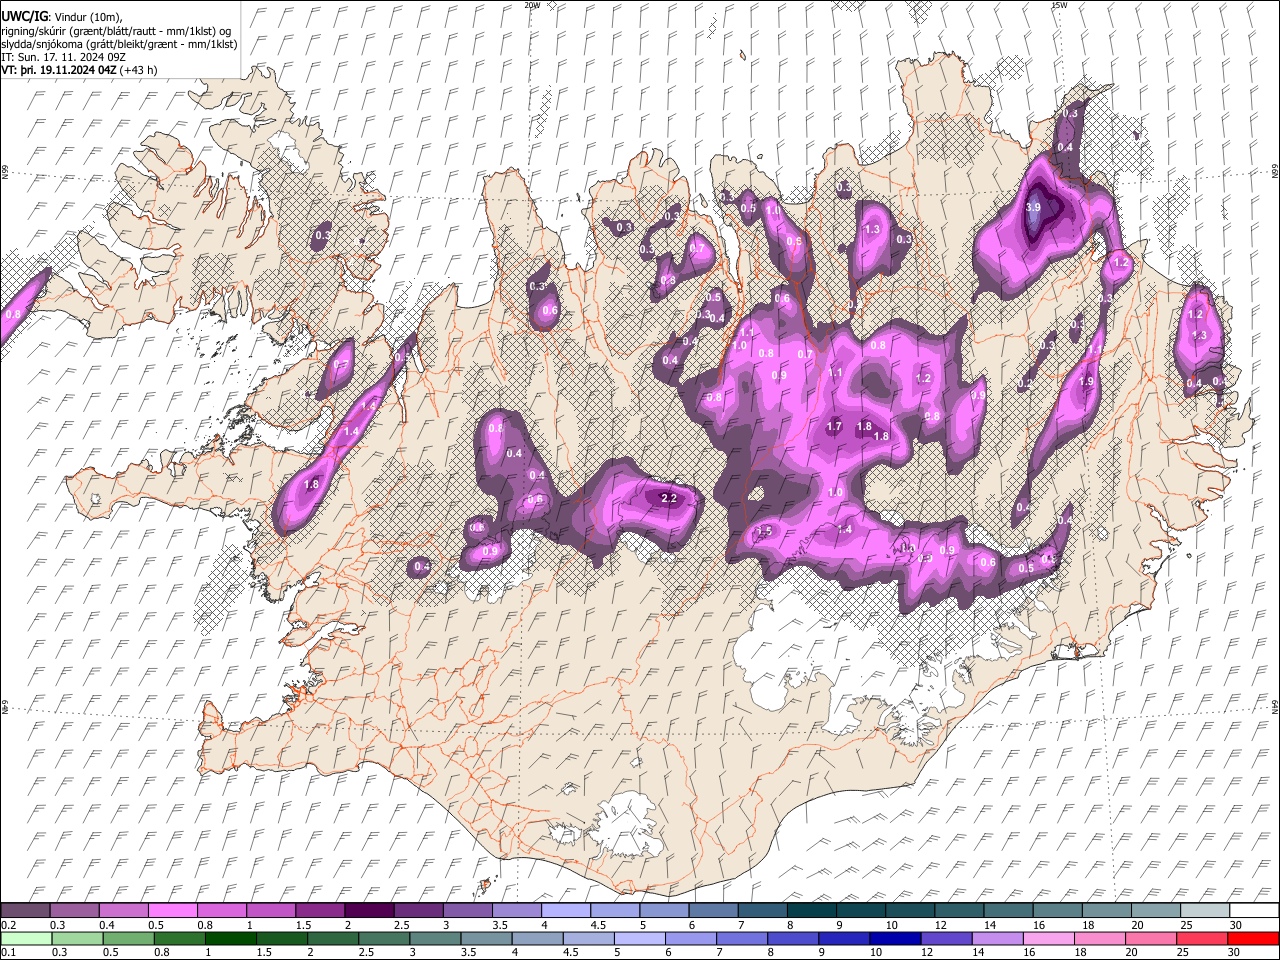Click the bright red lower swatch after 30
Viewport: 1280px width, 960px height.
1253,939
